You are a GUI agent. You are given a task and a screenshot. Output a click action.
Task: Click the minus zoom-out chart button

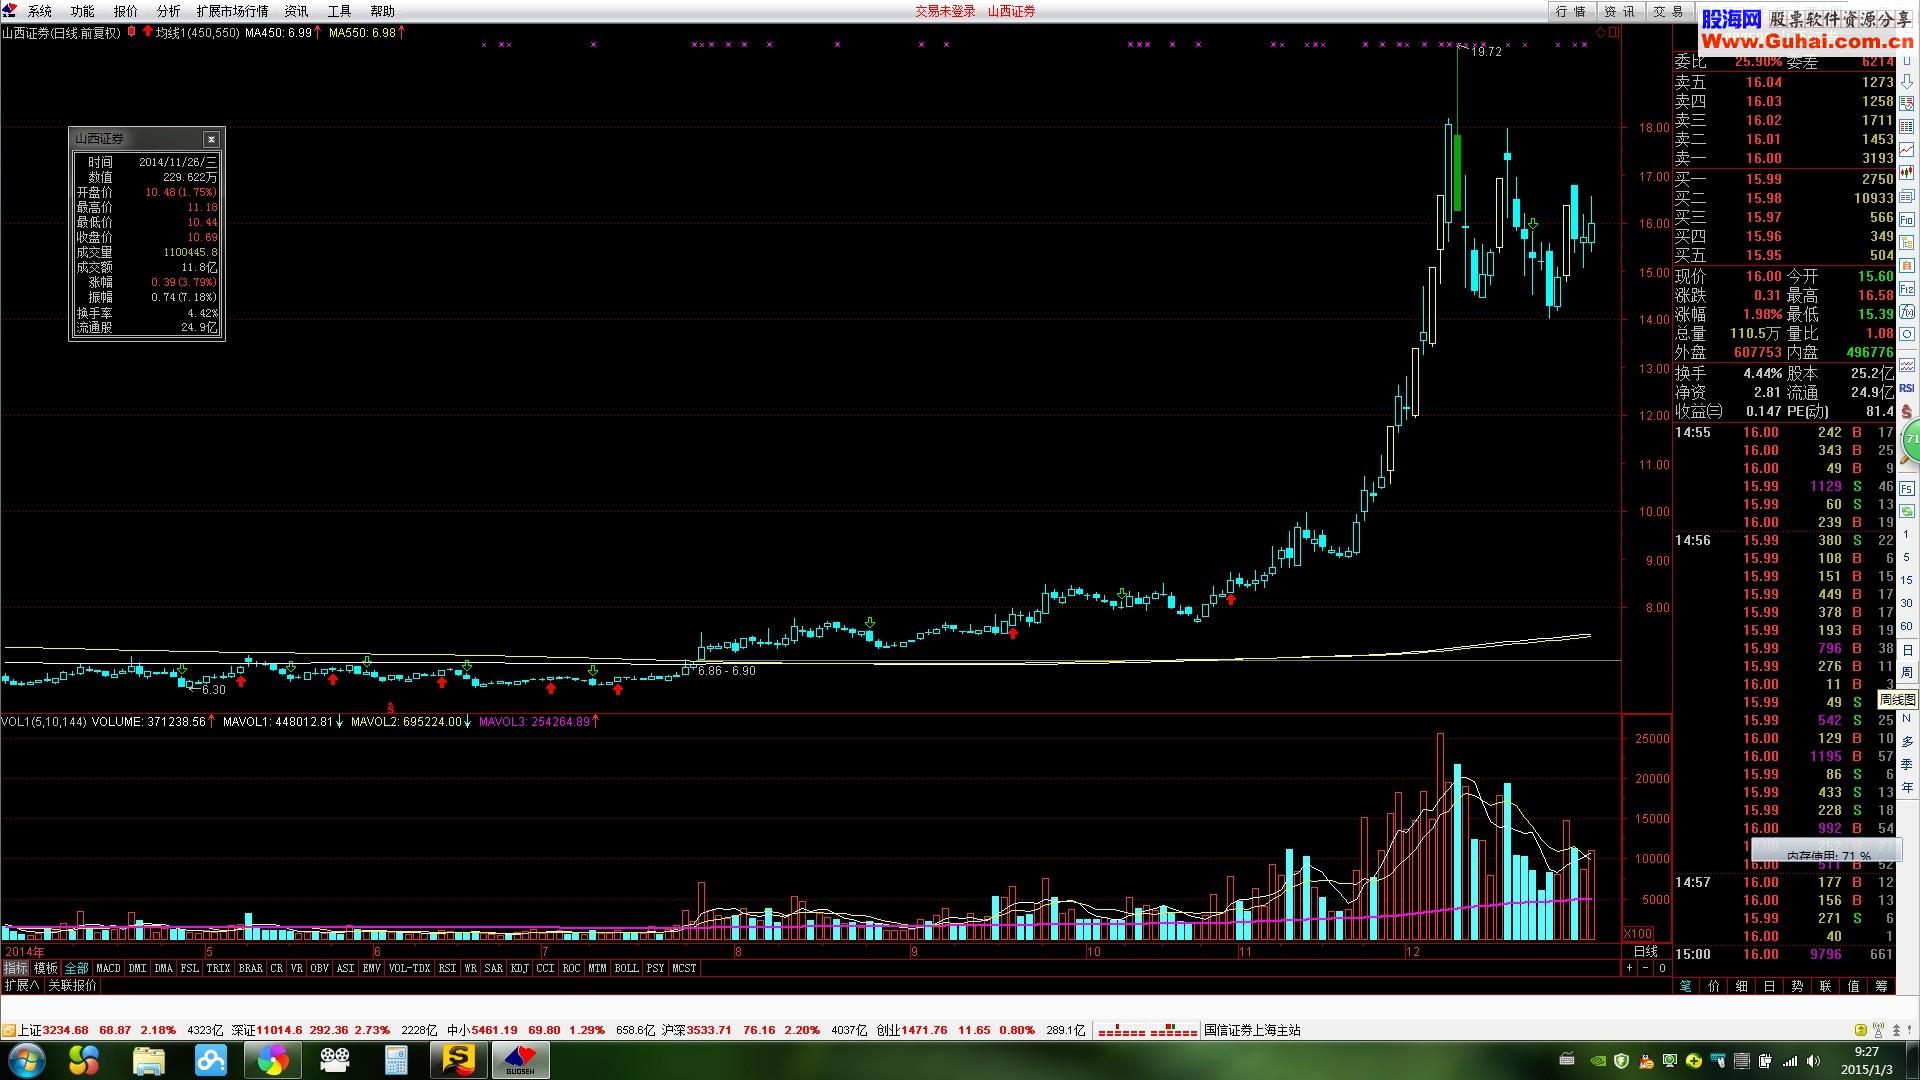coord(1645,968)
